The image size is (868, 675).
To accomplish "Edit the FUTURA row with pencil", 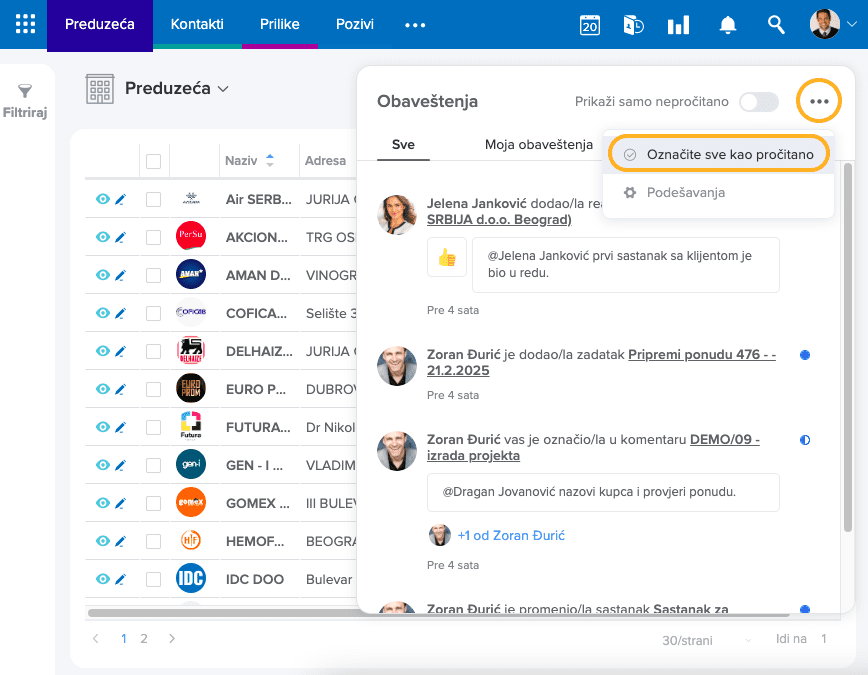I will pyautogui.click(x=121, y=427).
